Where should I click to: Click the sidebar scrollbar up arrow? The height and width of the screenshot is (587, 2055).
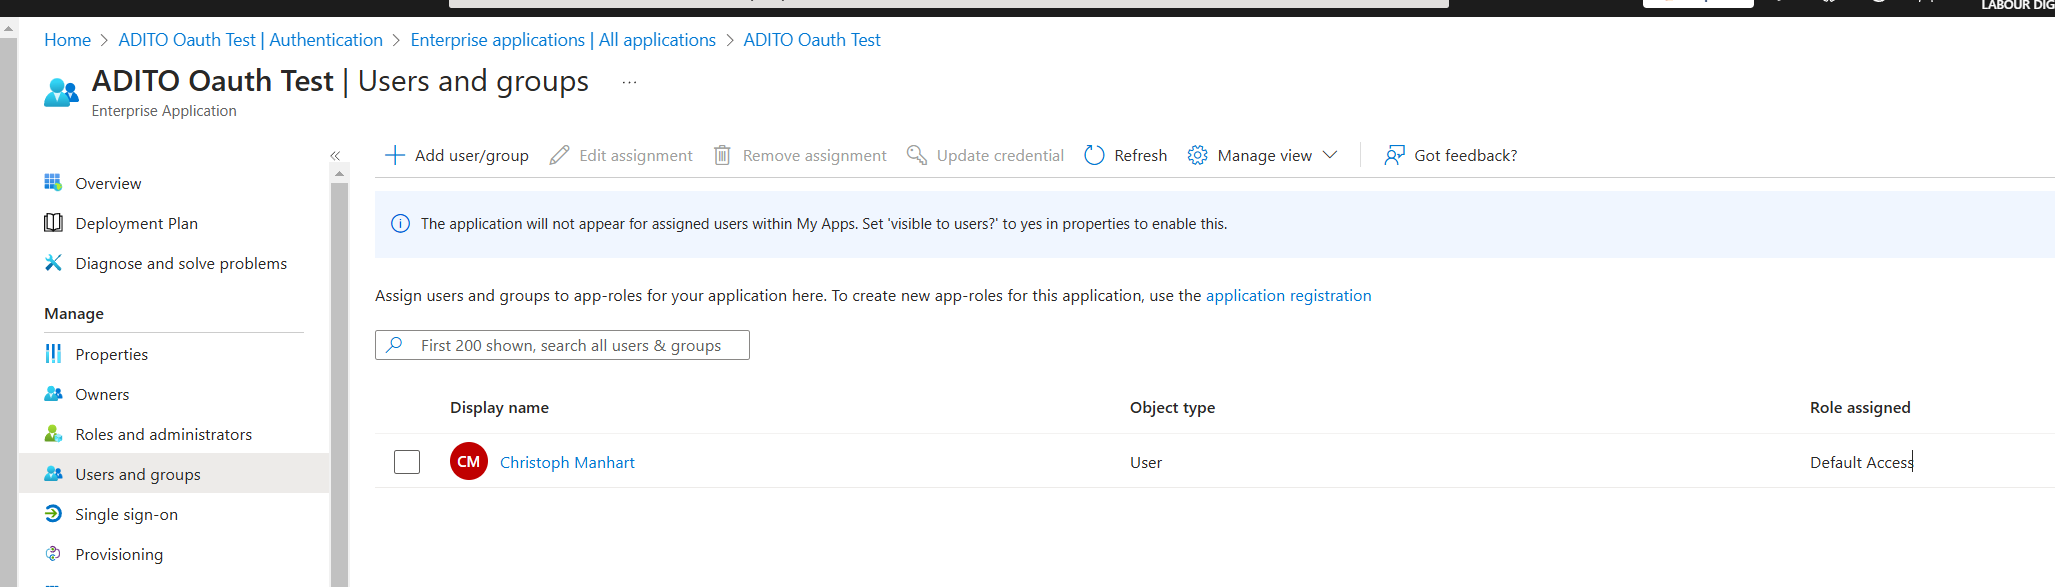point(339,174)
